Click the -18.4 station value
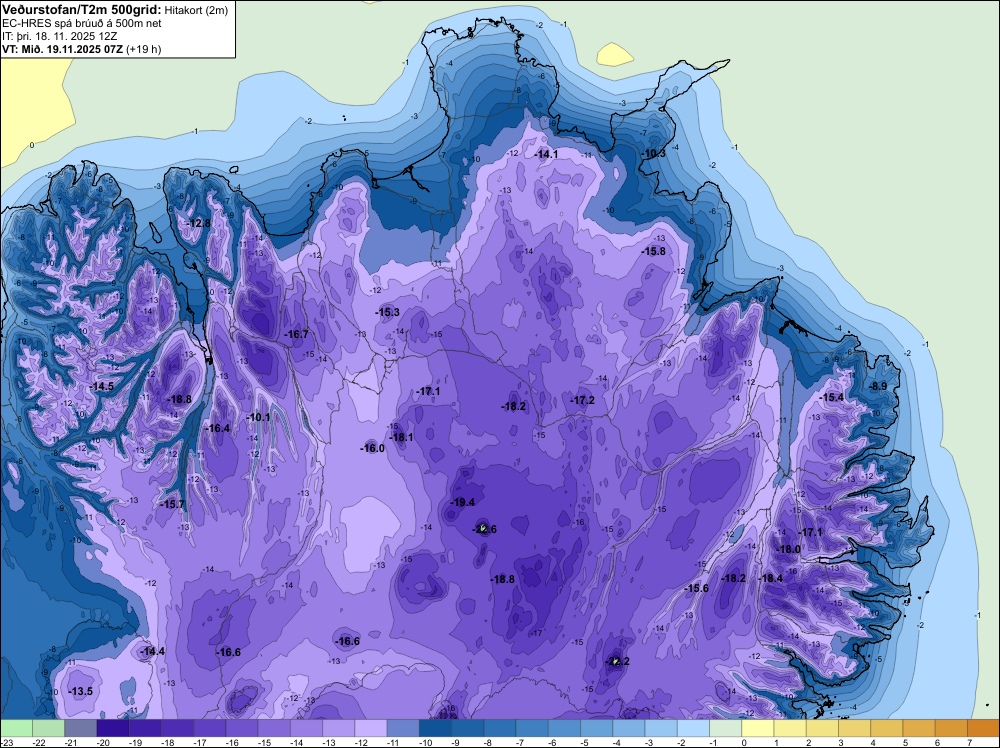1000x748 pixels. [x=770, y=578]
